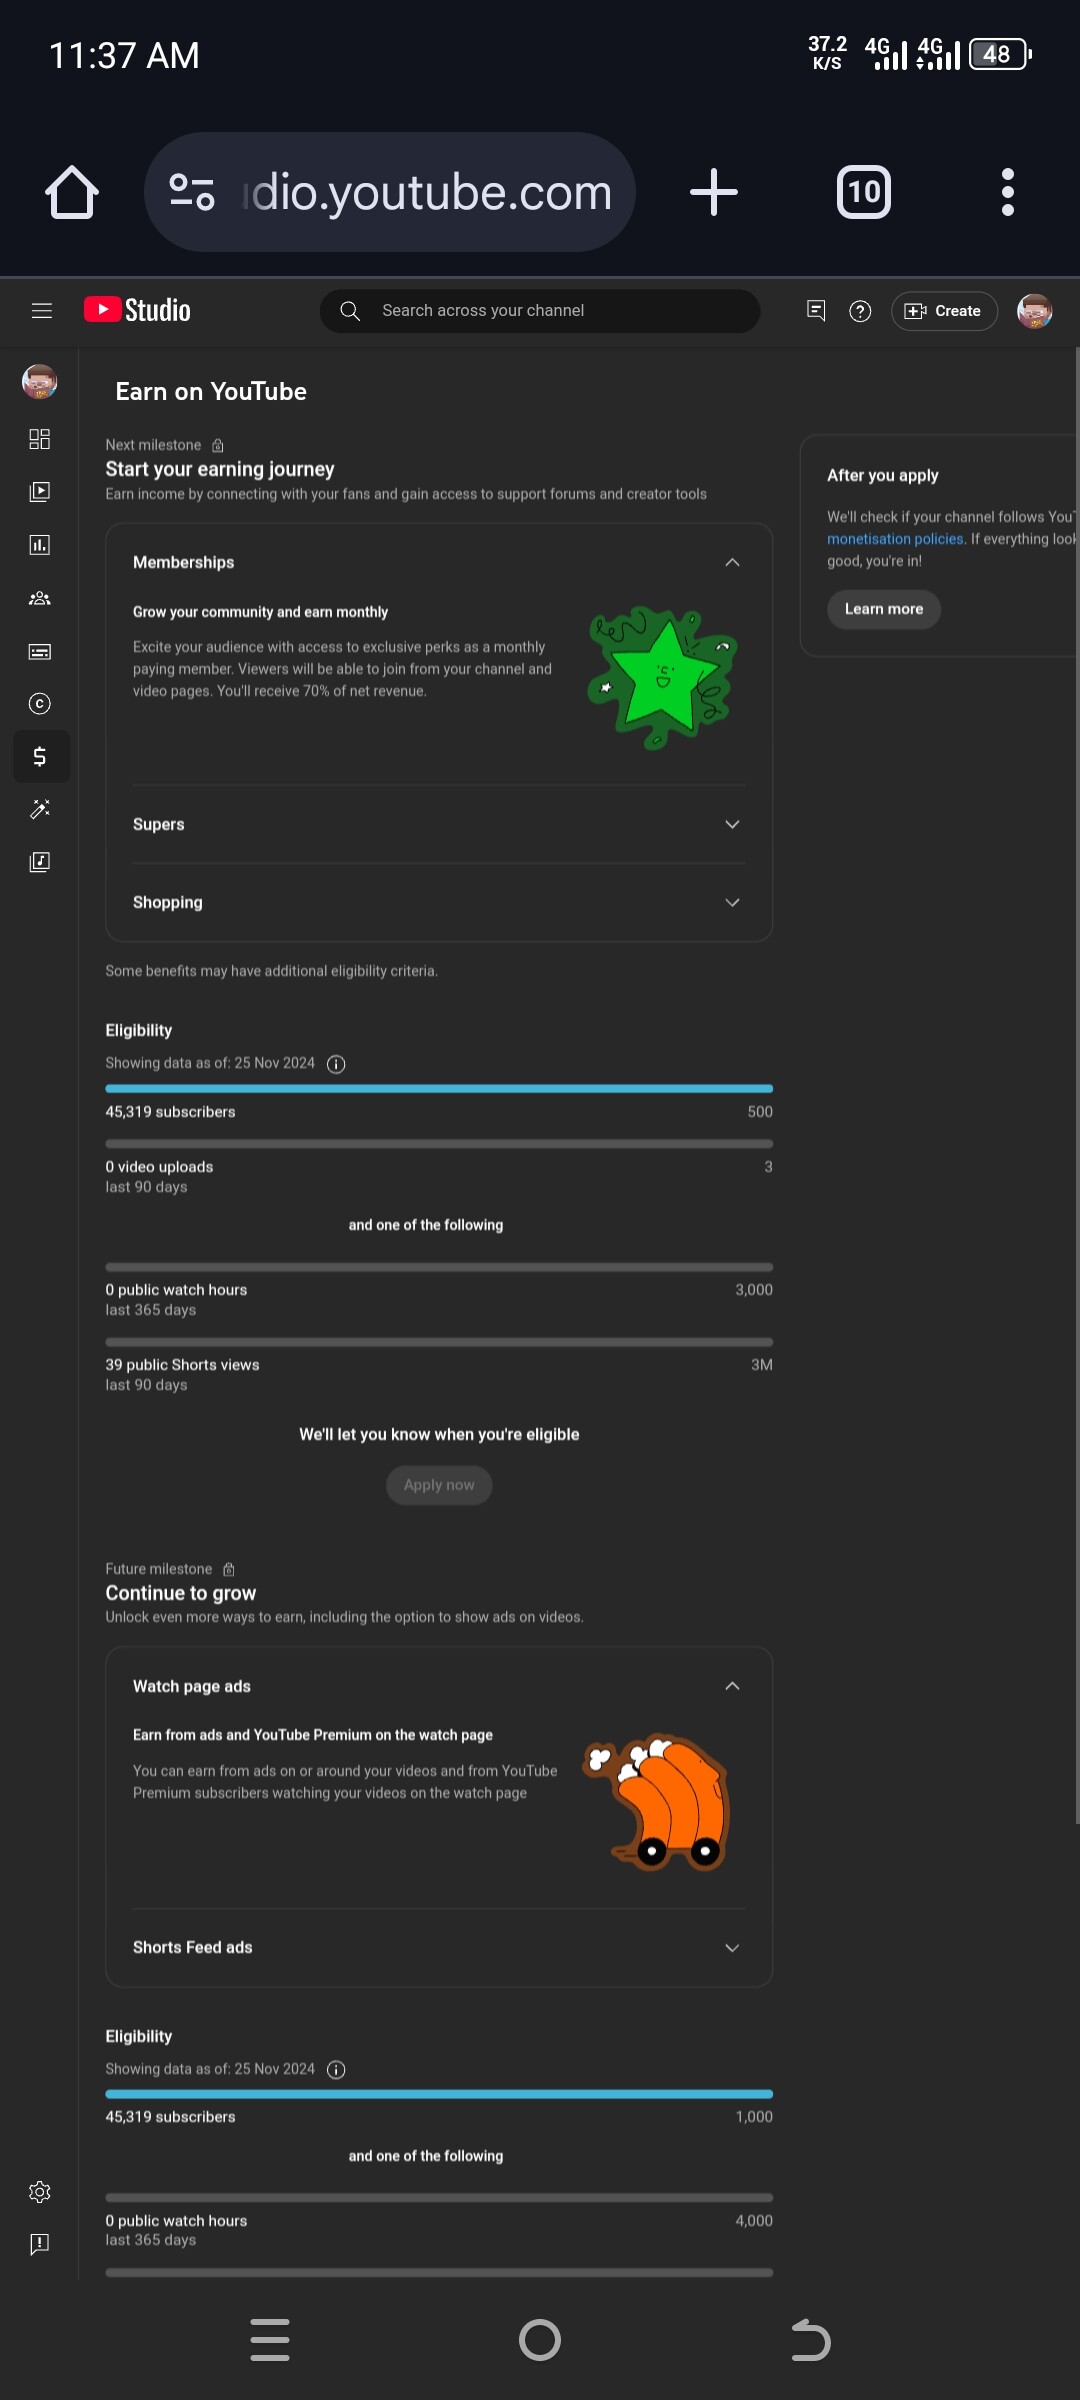Image resolution: width=1080 pixels, height=2400 pixels.
Task: Open site settings icon in address bar
Action: 192,192
